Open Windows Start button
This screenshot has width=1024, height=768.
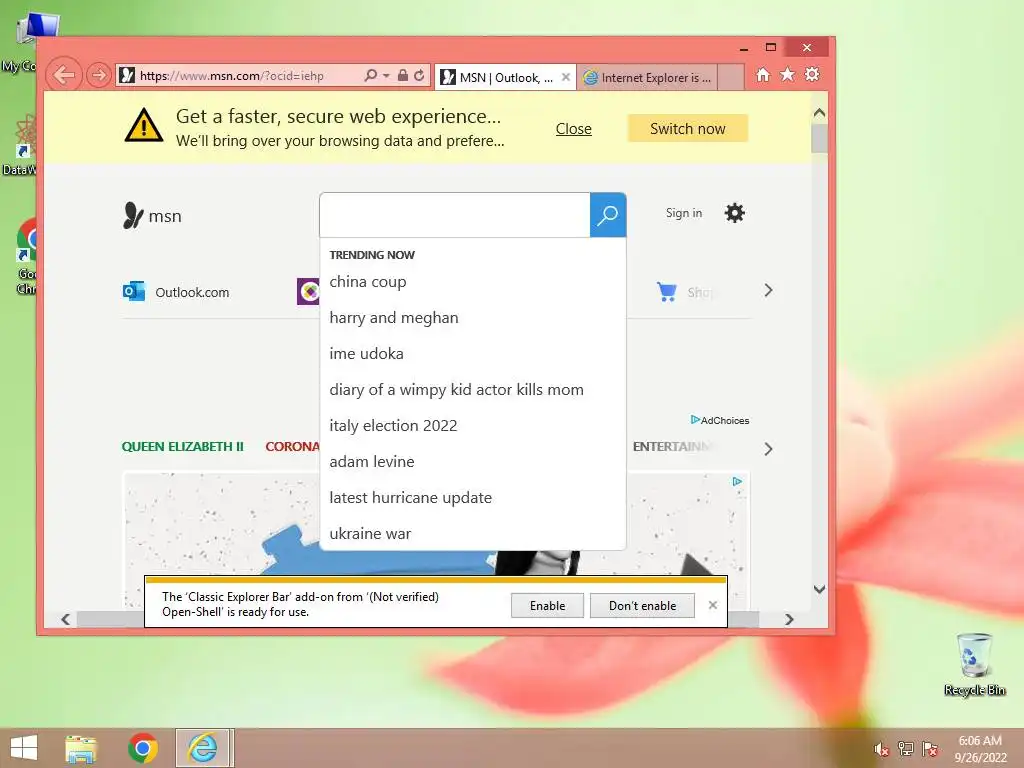point(24,748)
